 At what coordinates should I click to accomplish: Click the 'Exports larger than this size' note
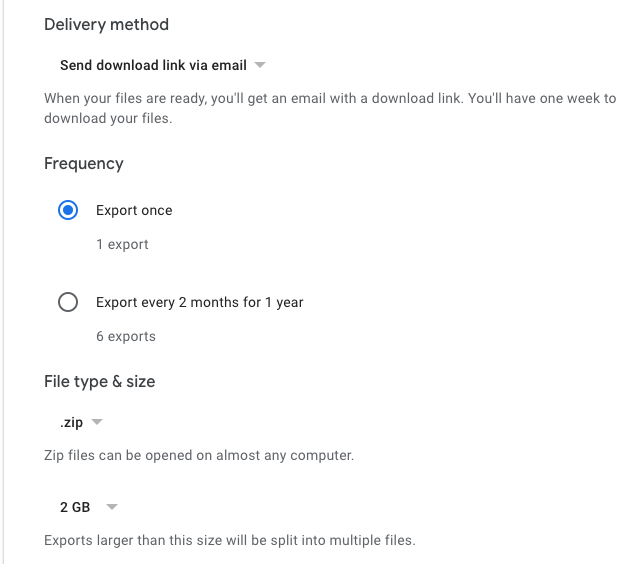click(229, 540)
